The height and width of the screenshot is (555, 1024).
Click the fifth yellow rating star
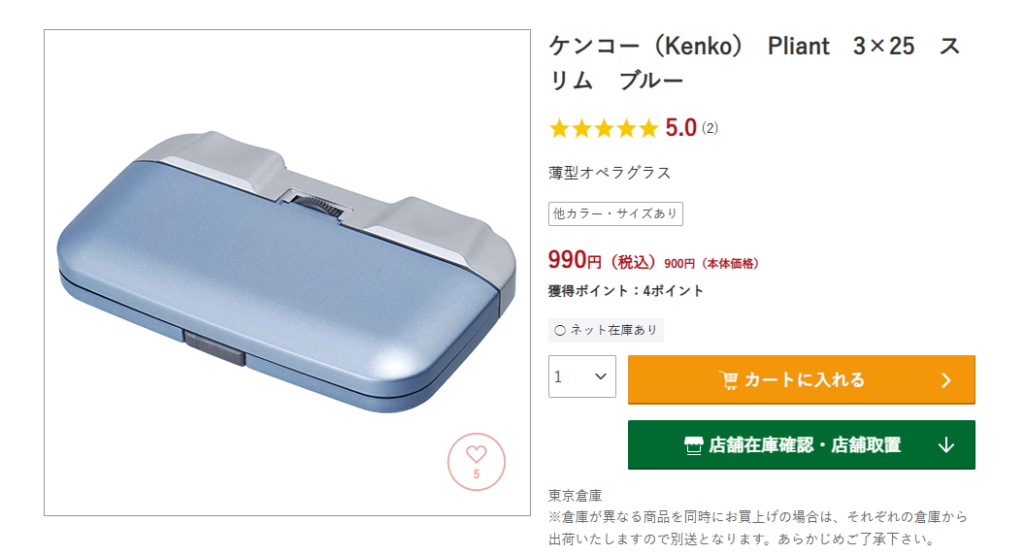point(648,128)
